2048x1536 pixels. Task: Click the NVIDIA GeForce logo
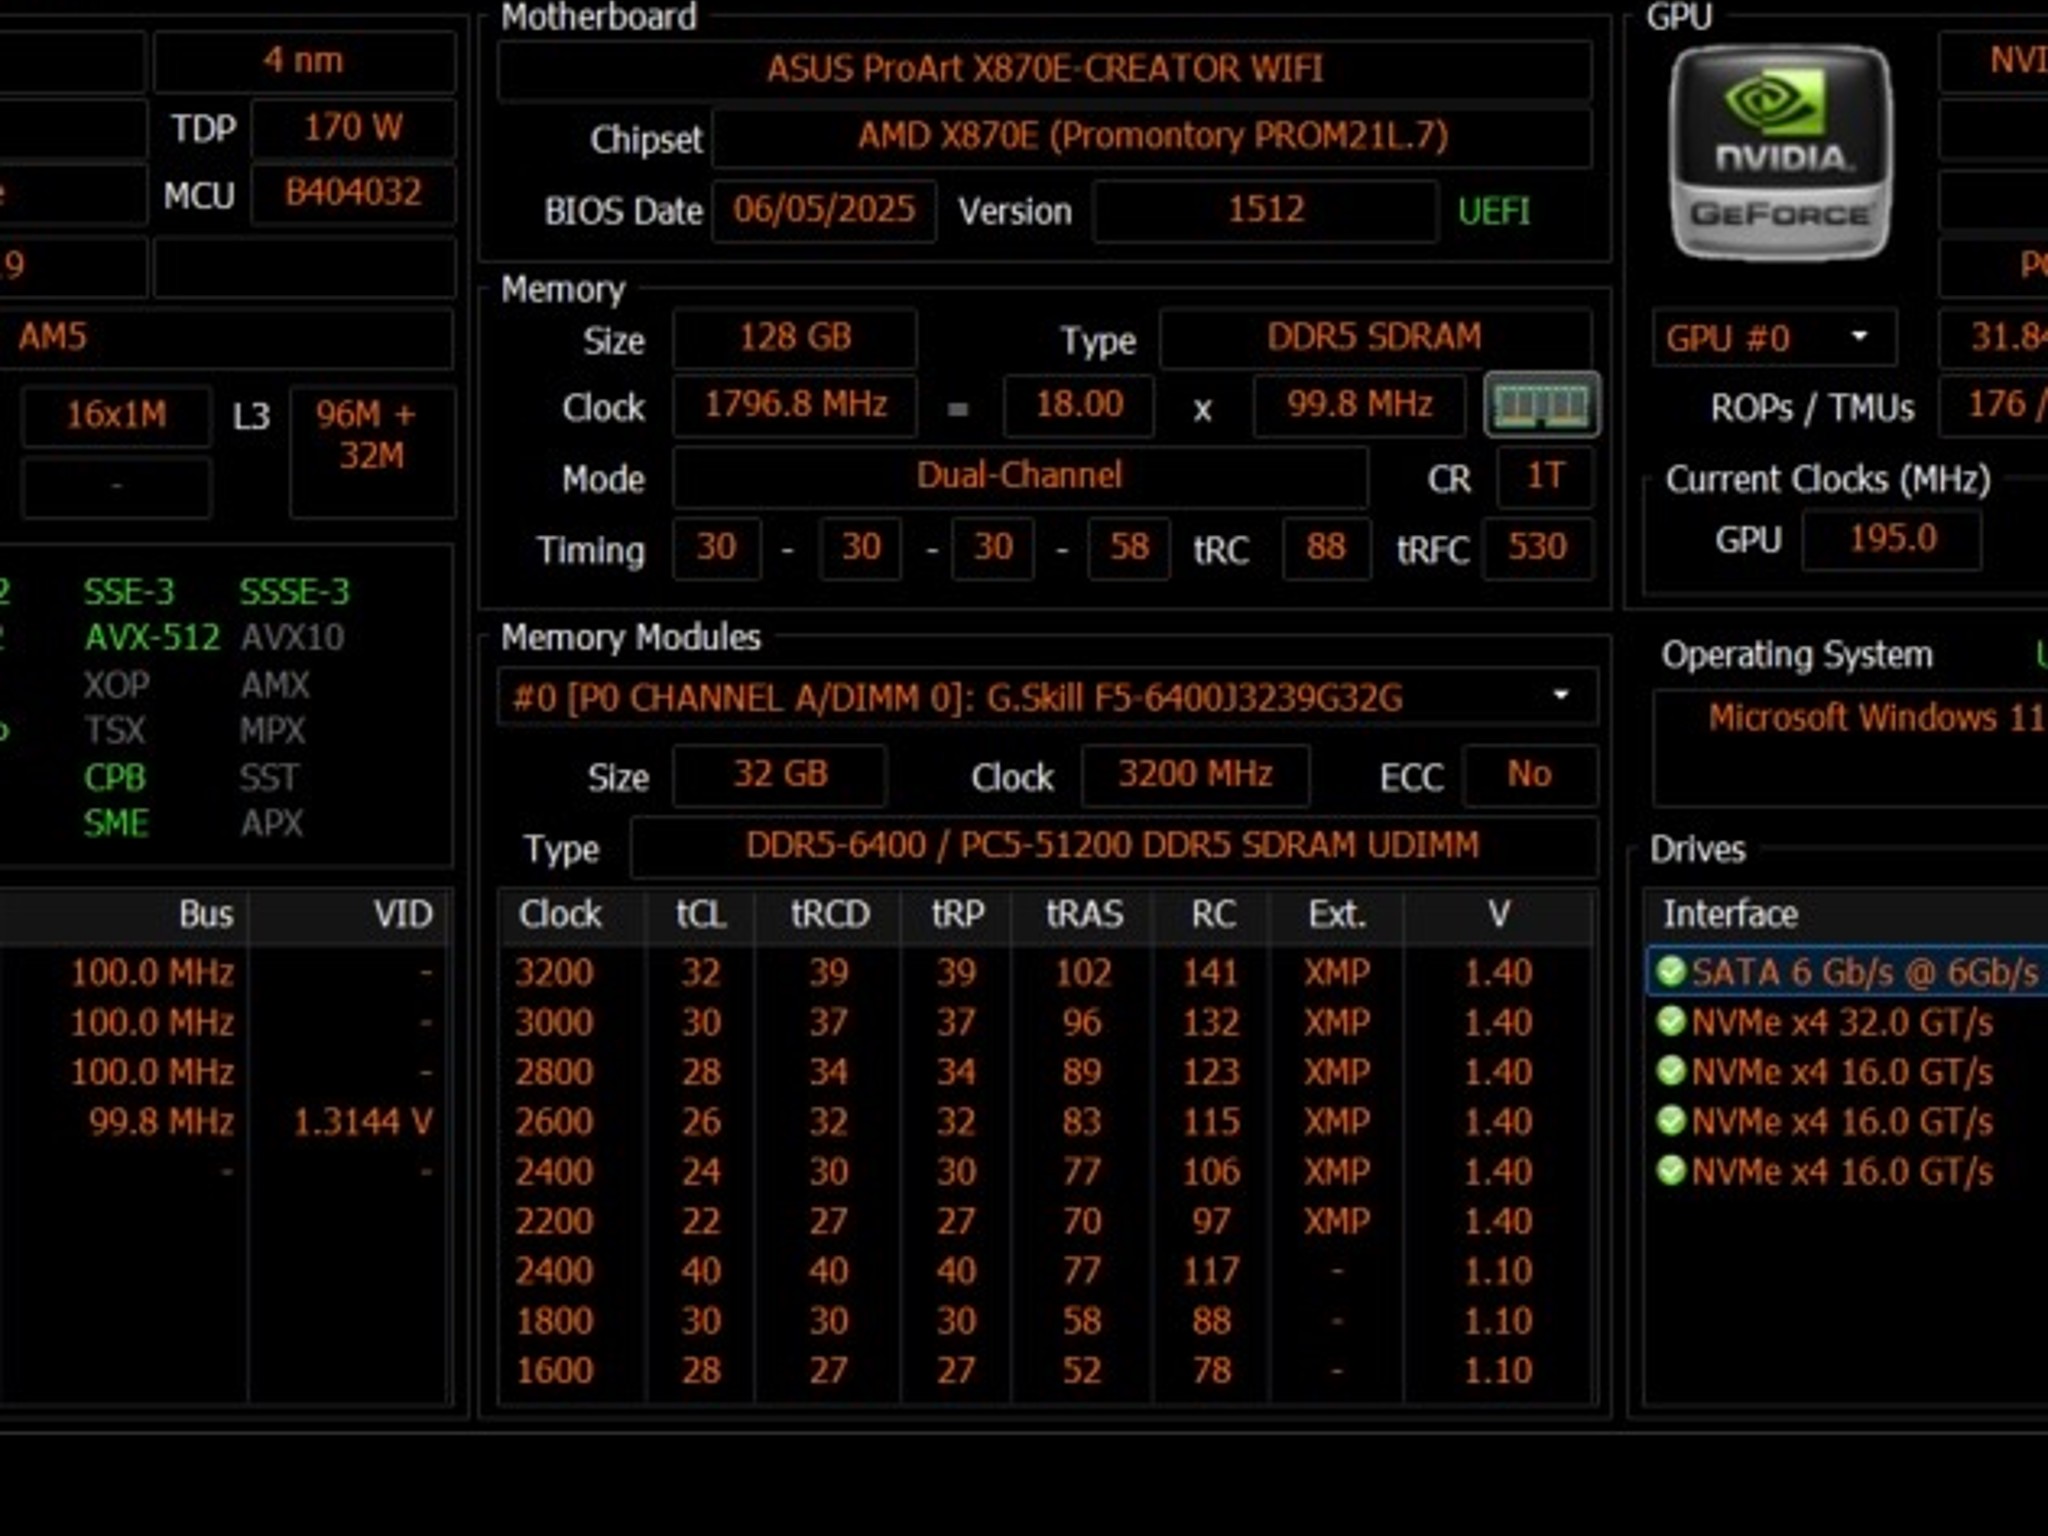(1780, 152)
